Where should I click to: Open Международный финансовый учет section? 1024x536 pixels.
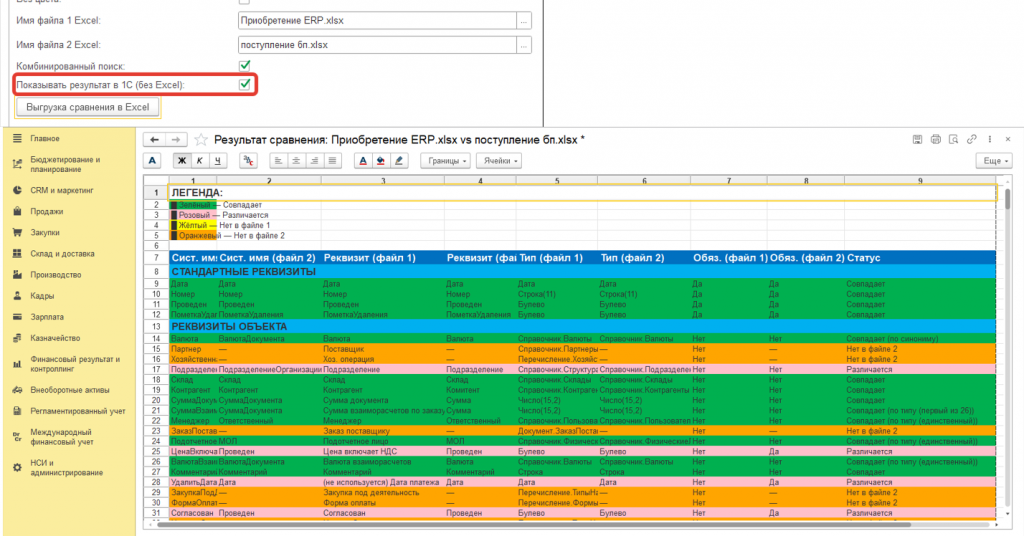[62, 437]
